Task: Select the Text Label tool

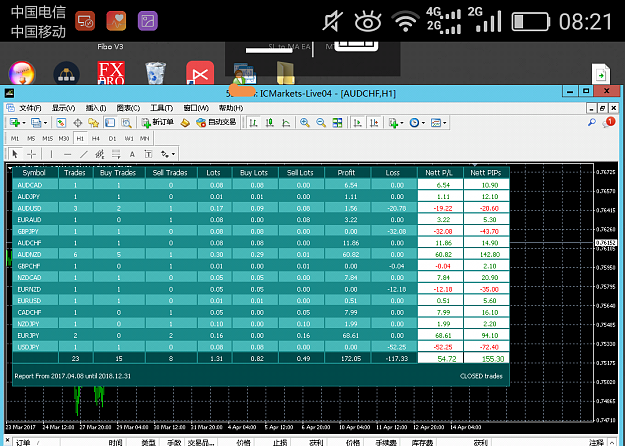Action: tap(148, 154)
